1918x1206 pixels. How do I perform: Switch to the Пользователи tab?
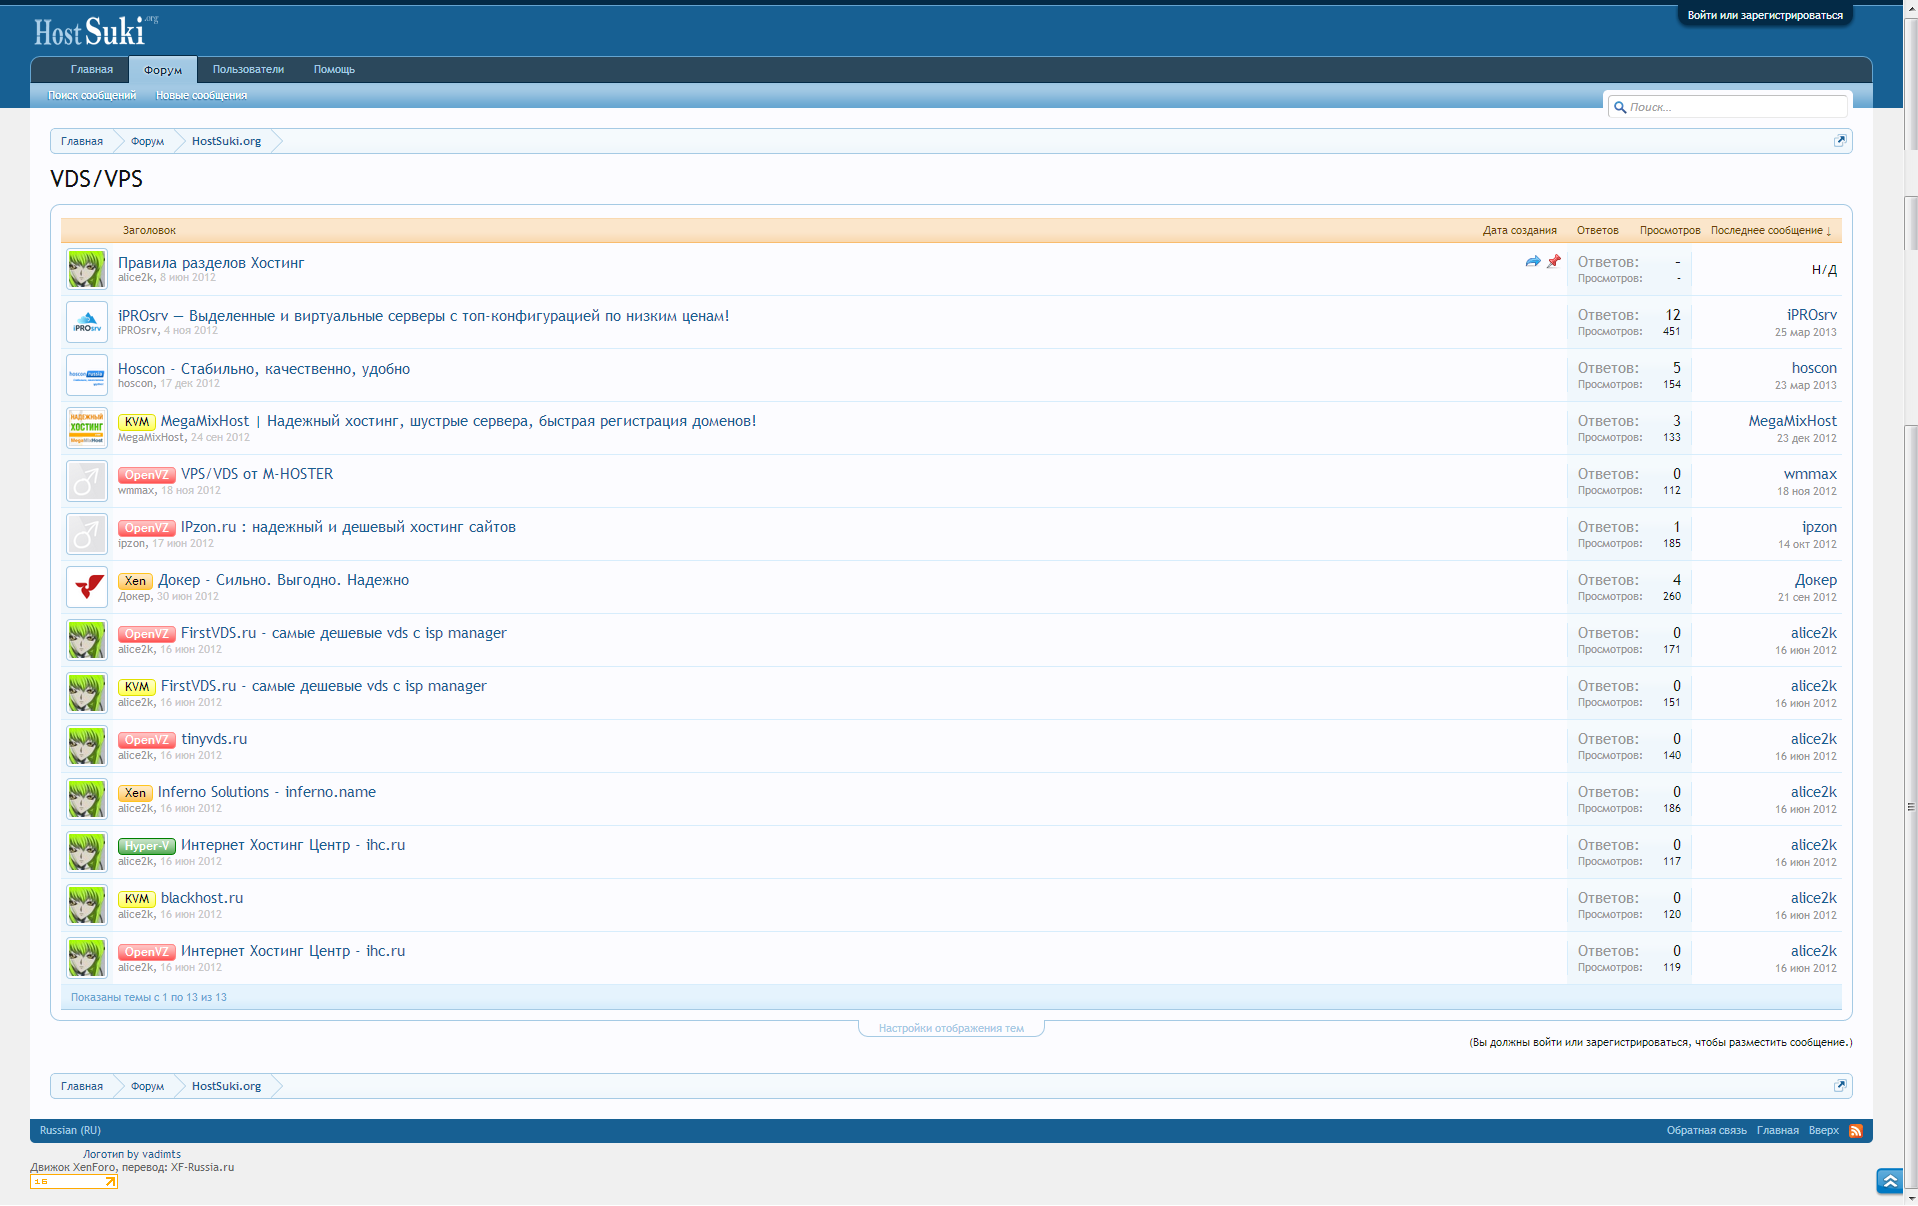[248, 69]
